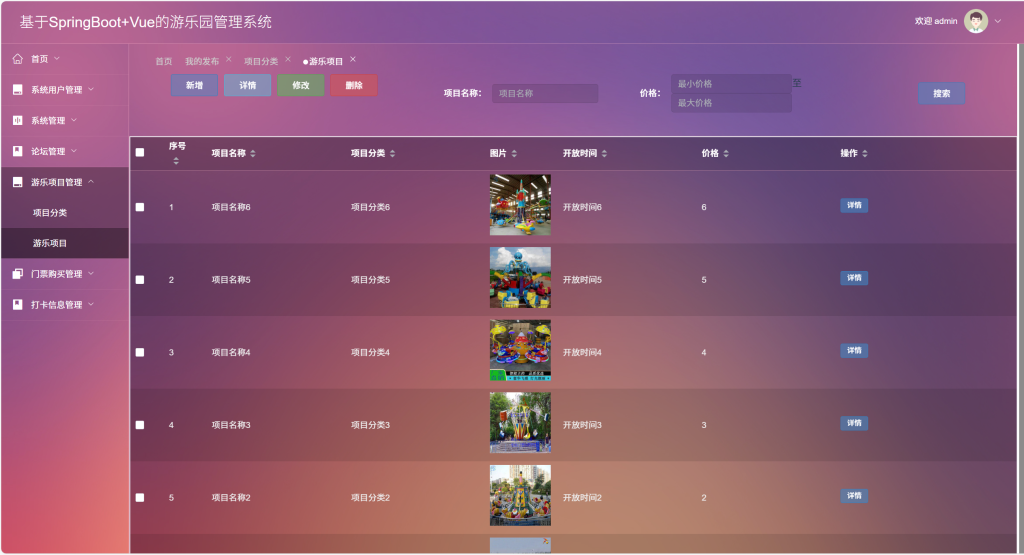Open 详情 for 项目名称2 row
Image resolution: width=1024 pixels, height=555 pixels.
click(854, 496)
